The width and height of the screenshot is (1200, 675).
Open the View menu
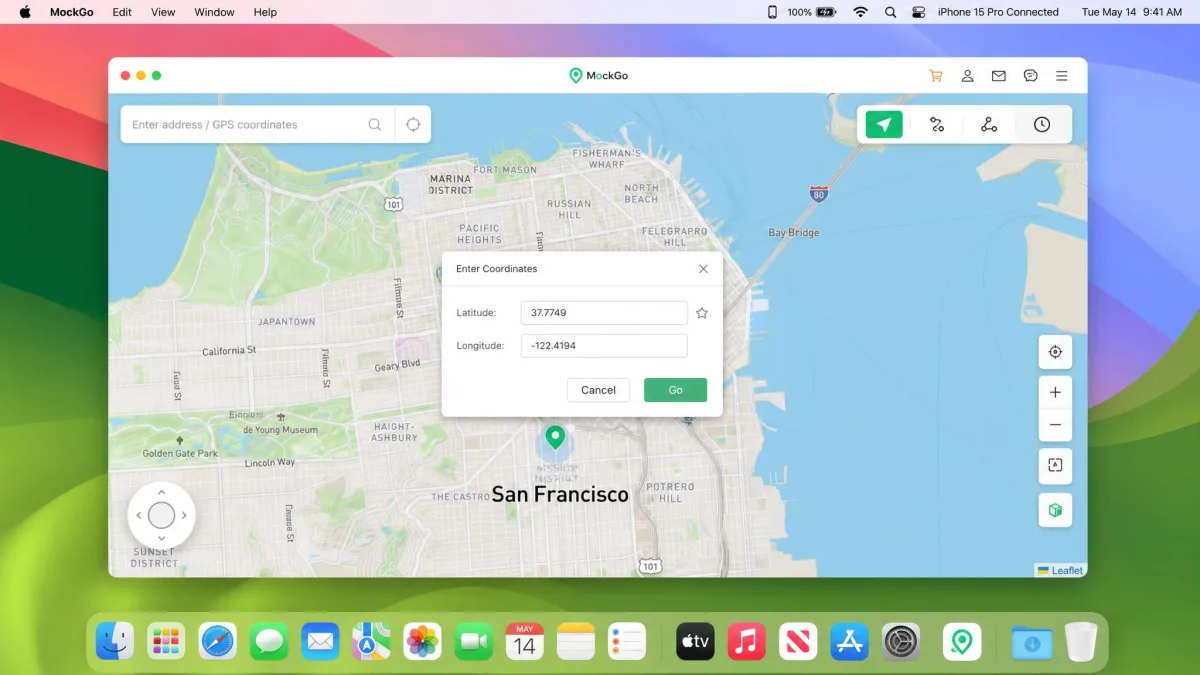pos(163,12)
